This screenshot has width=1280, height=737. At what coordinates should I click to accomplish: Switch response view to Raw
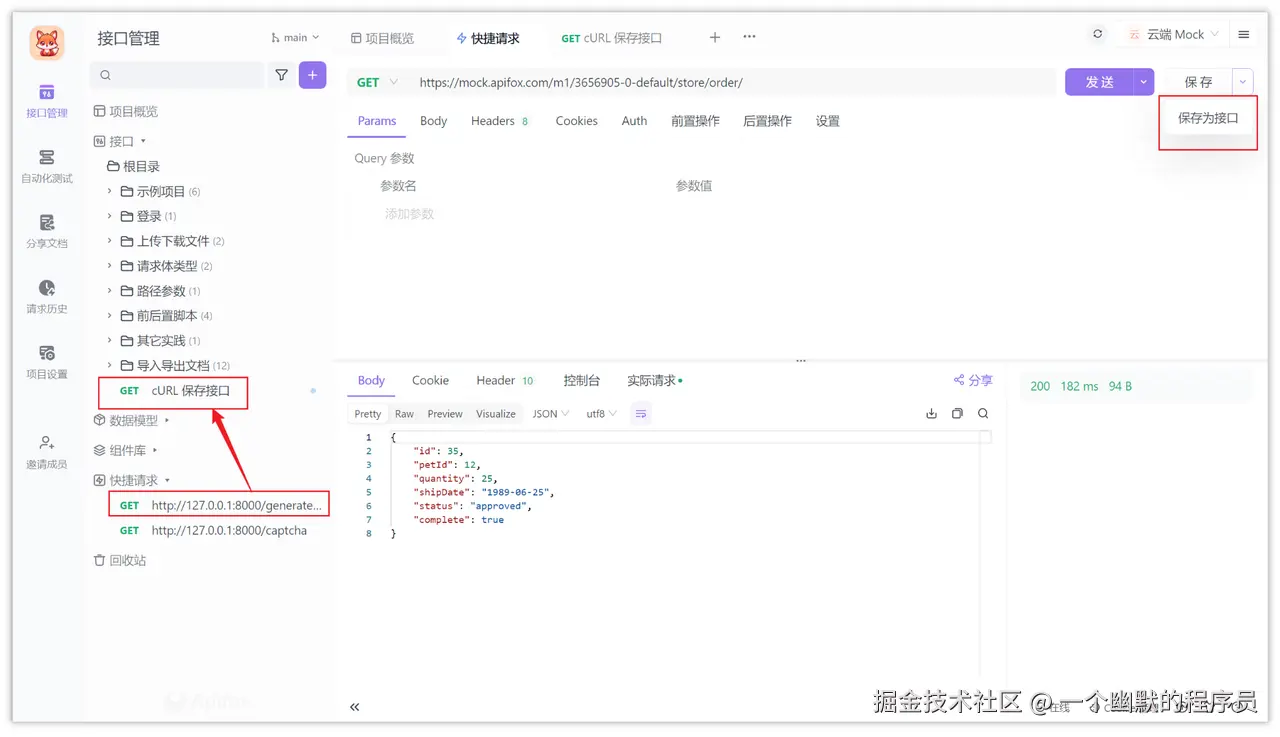pos(404,413)
